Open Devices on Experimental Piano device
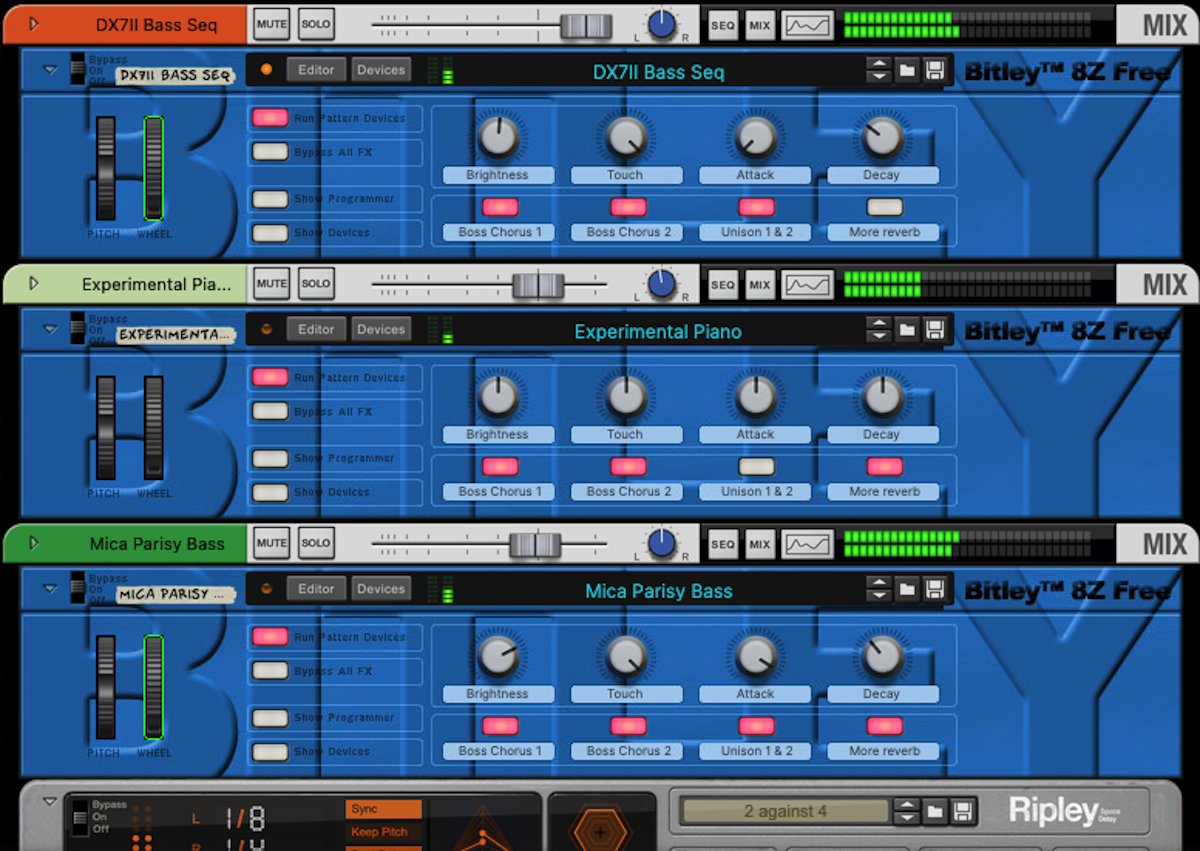The image size is (1200, 851). click(381, 329)
